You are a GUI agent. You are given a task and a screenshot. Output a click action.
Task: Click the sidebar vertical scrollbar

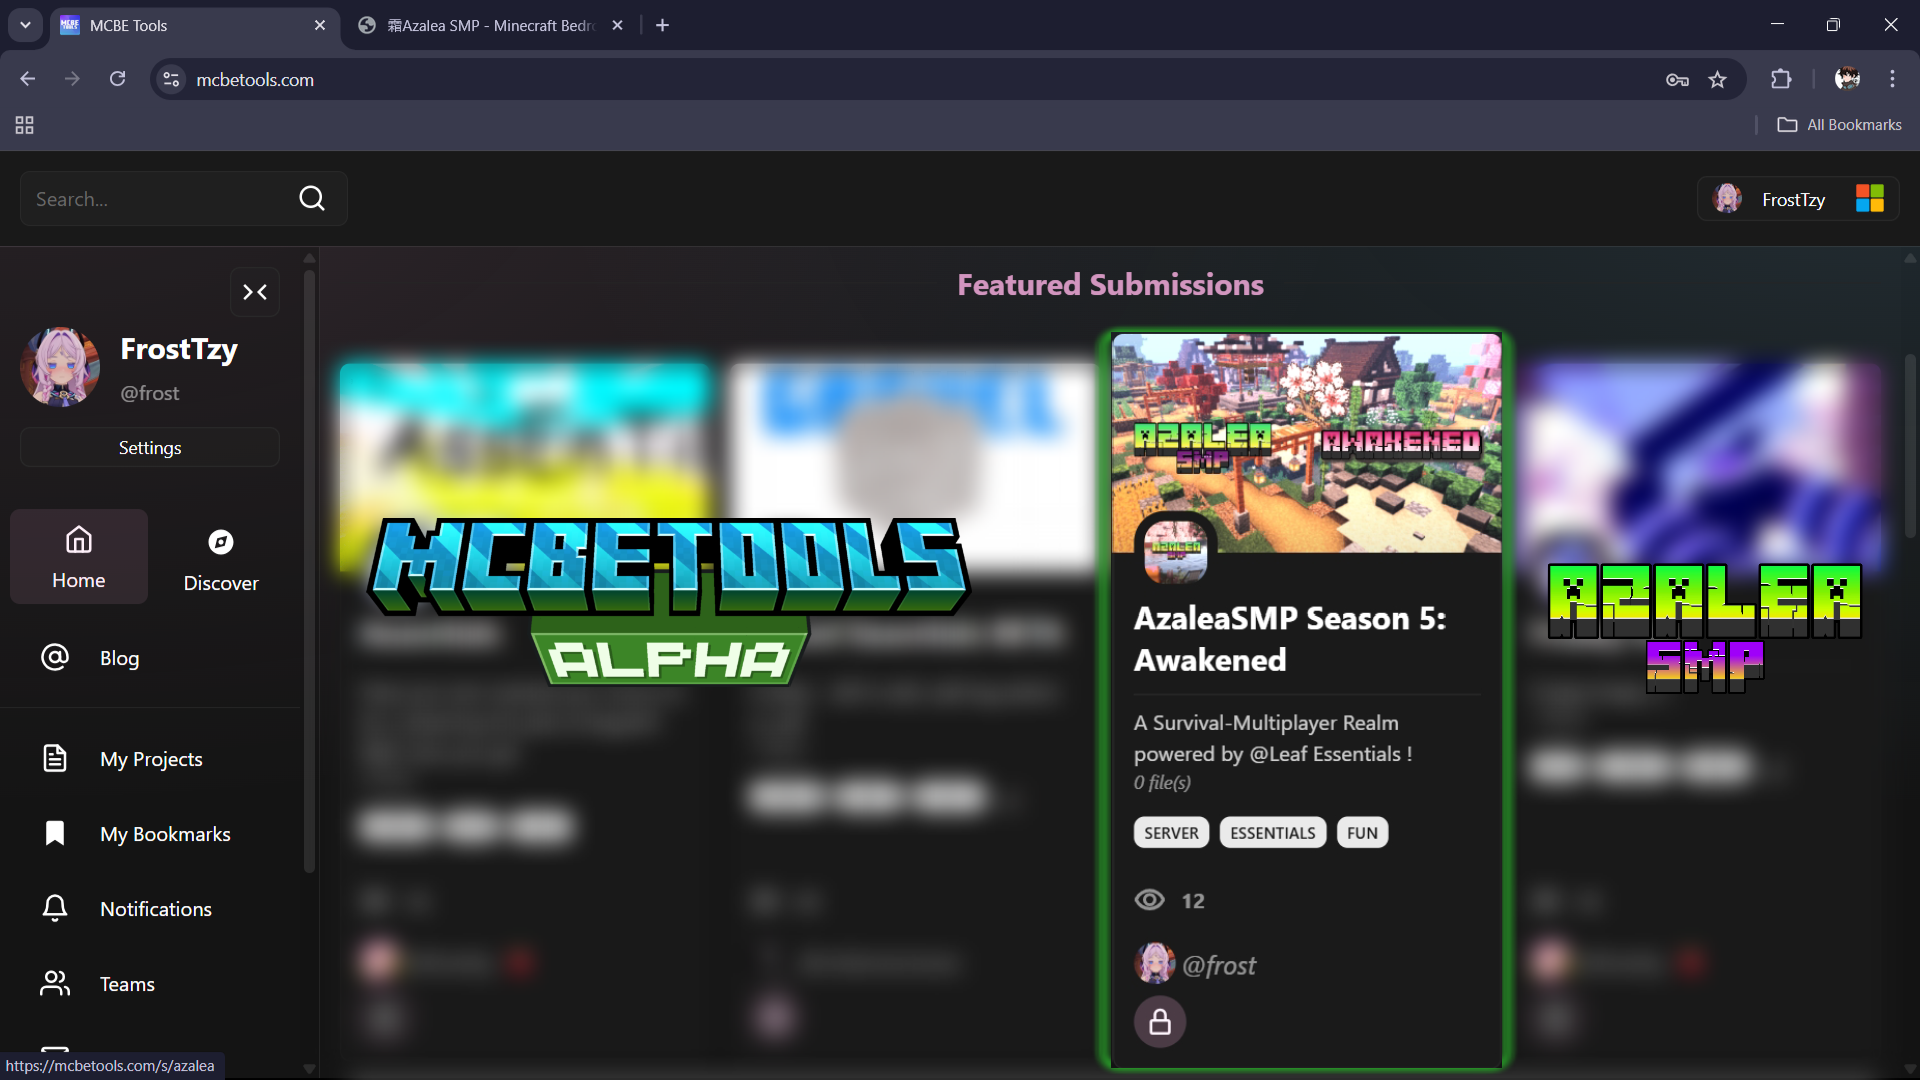pos(309,570)
